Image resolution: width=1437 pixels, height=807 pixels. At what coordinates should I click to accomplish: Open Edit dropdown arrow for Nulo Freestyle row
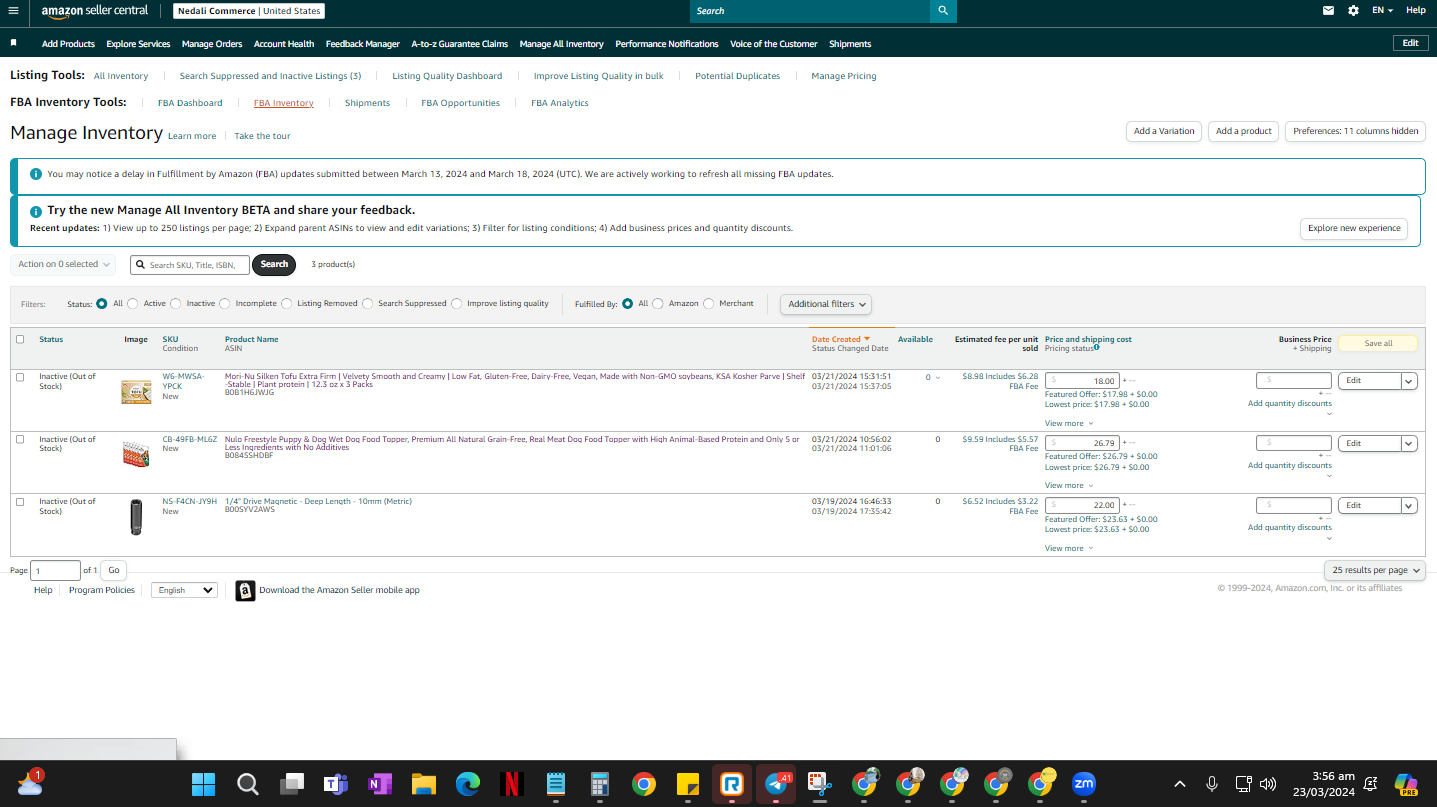tap(1409, 443)
